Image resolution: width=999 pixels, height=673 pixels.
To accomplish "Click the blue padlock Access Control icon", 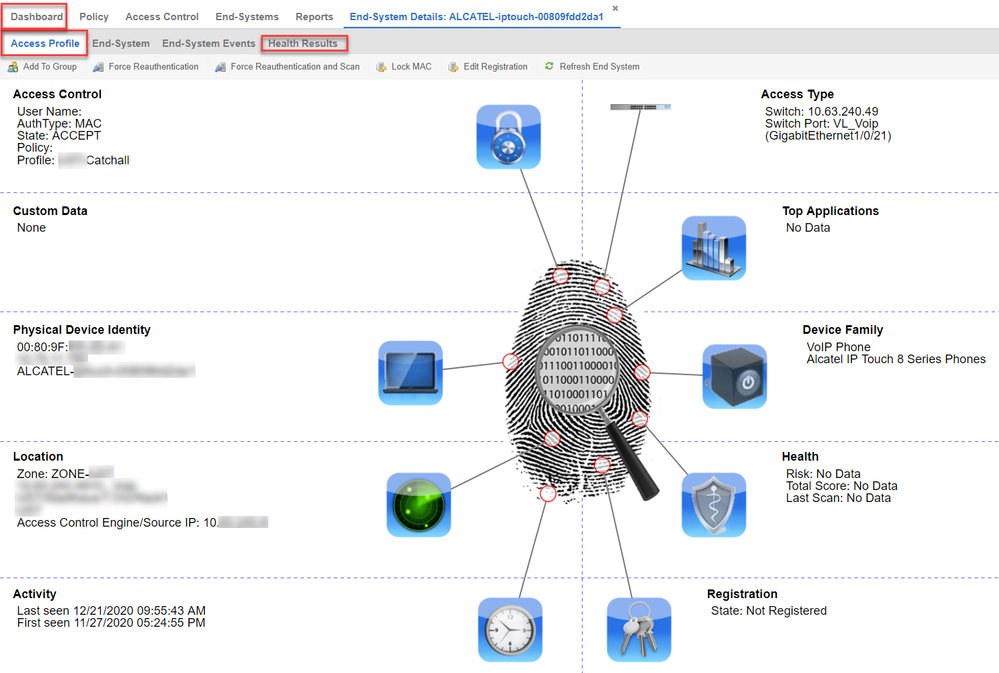I will (508, 137).
